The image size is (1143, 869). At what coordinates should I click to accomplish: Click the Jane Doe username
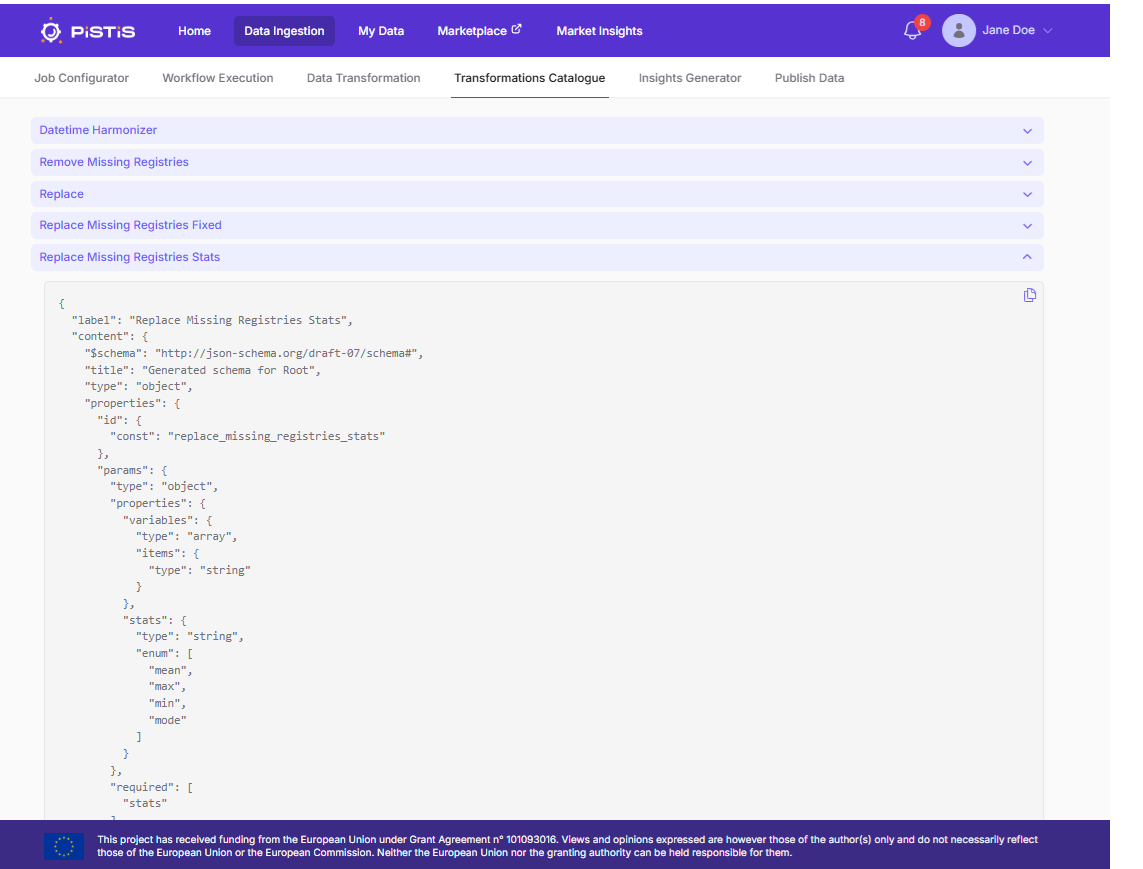[1008, 30]
